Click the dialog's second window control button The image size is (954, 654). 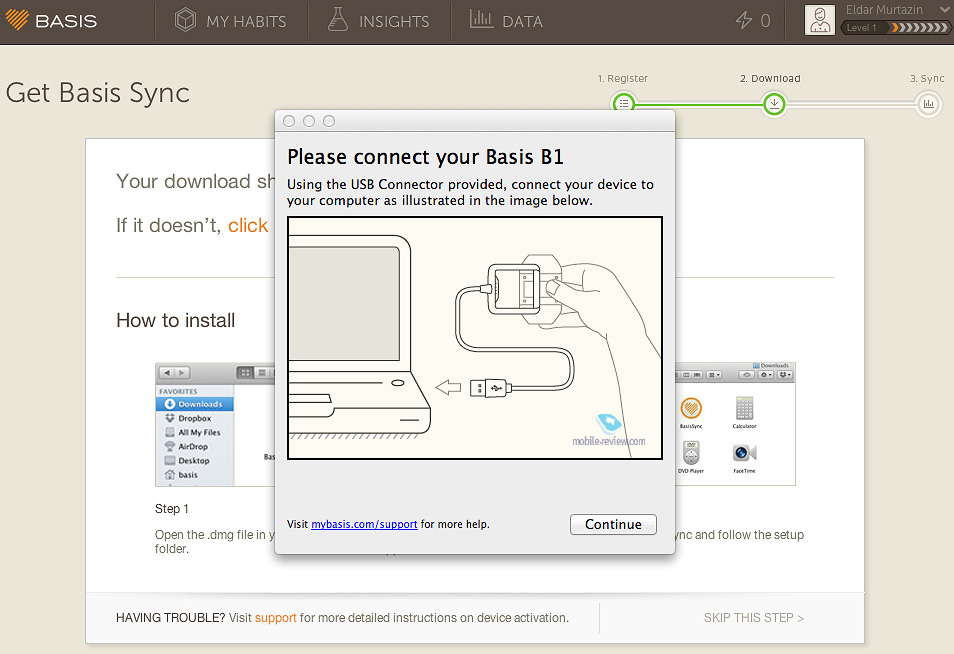tap(309, 121)
